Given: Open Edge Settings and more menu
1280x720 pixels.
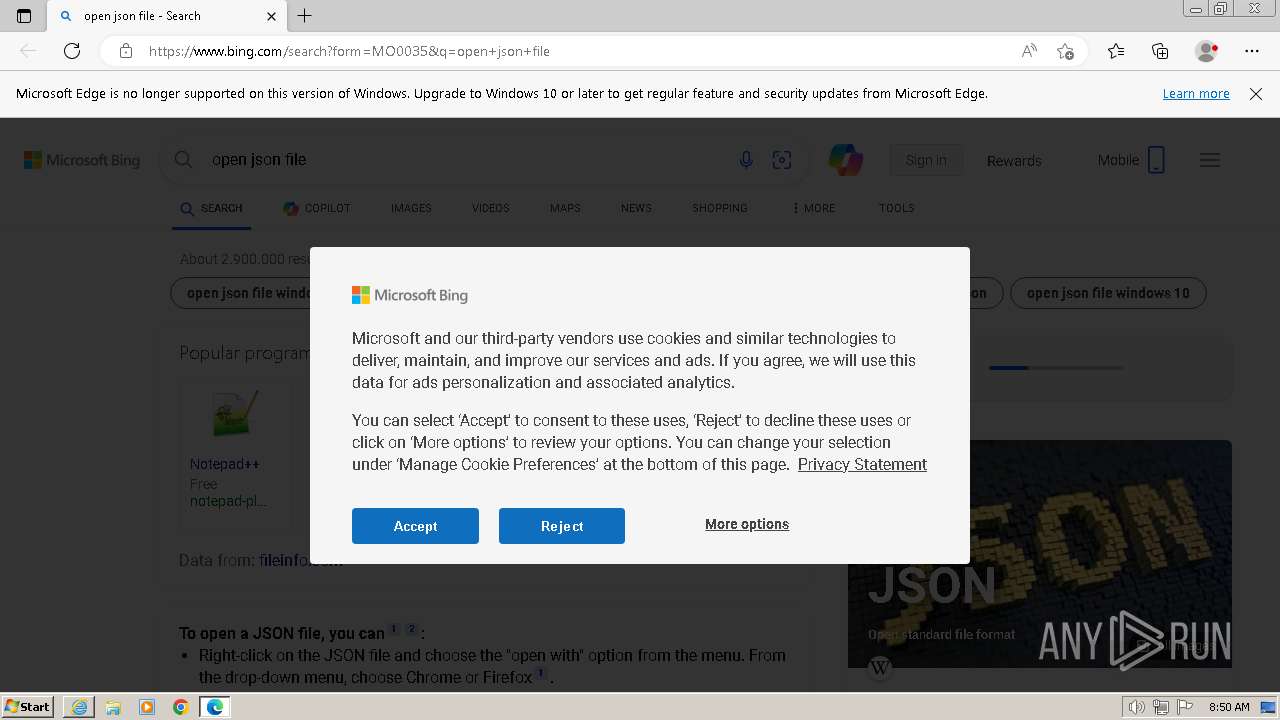Looking at the screenshot, I should [x=1252, y=51].
